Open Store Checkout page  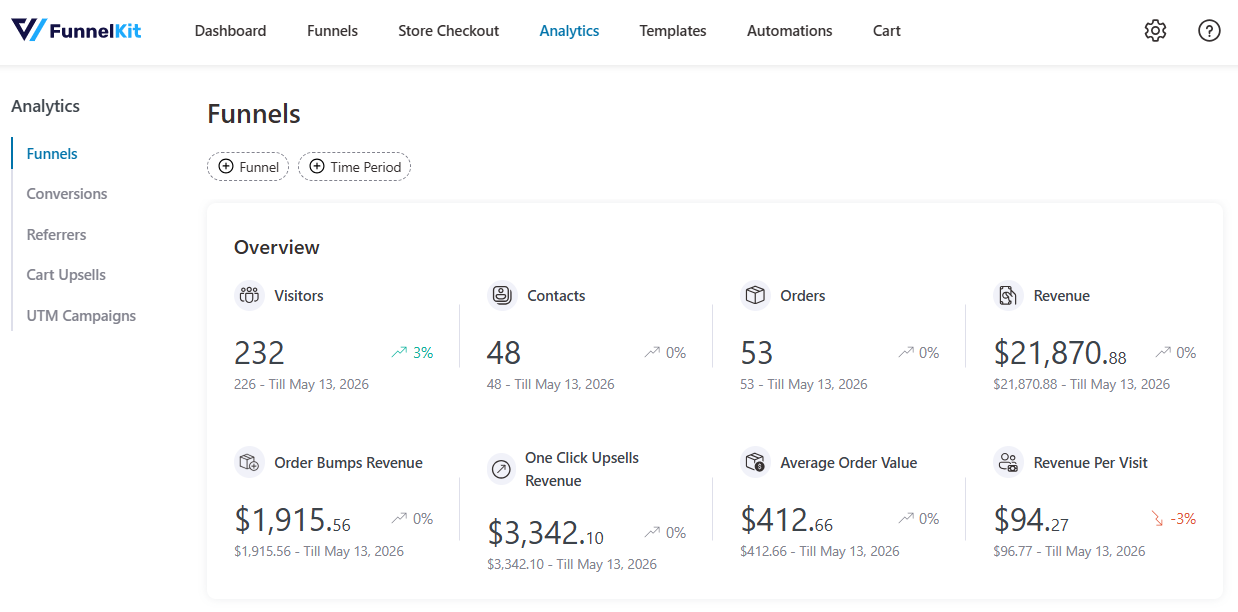click(x=448, y=31)
